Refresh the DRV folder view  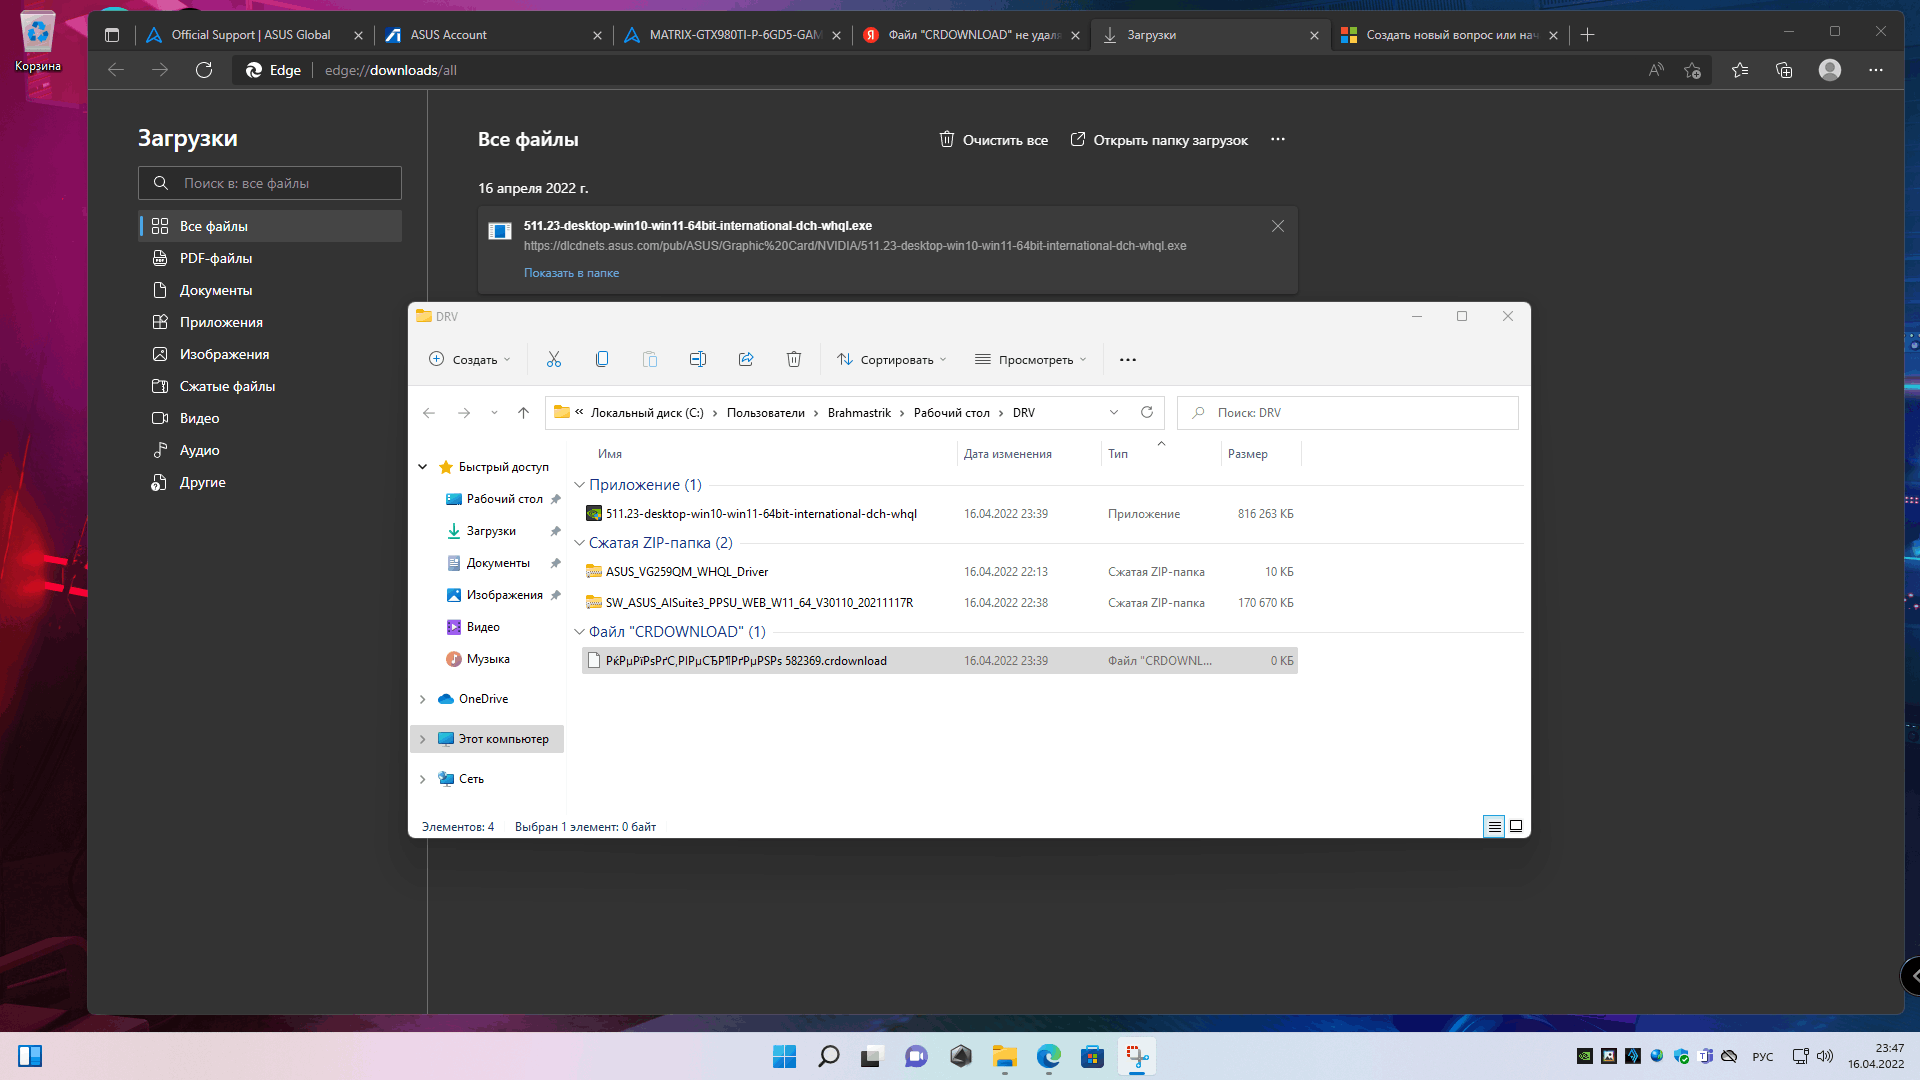tap(1147, 413)
